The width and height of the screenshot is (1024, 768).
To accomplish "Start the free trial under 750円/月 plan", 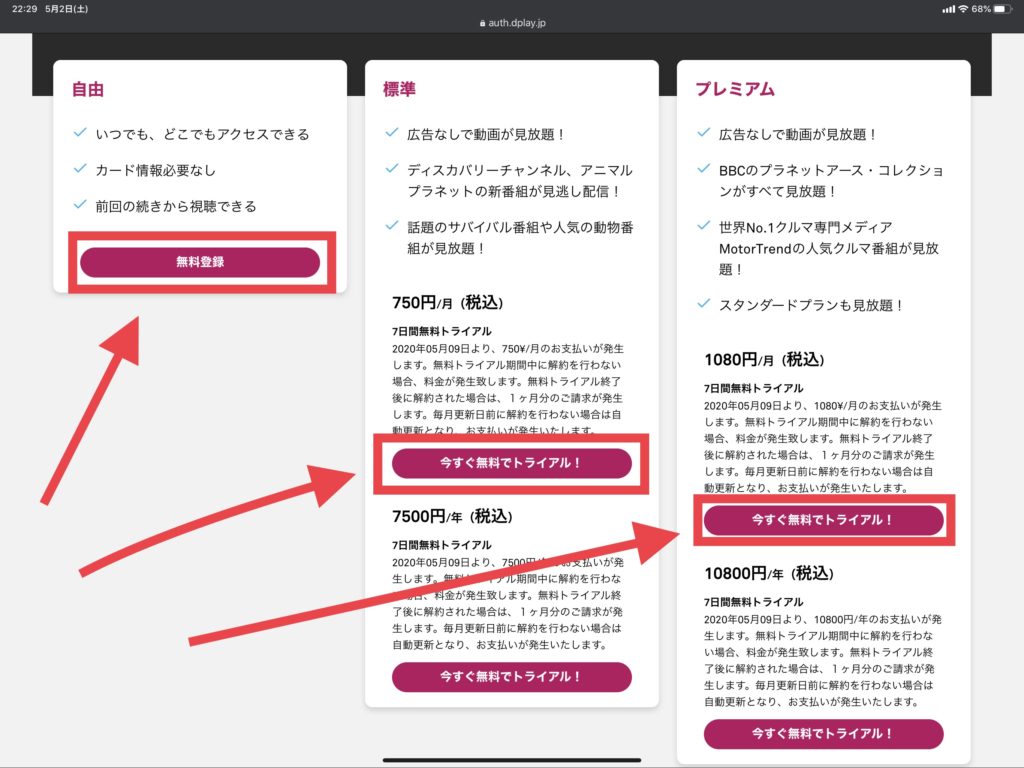I will (511, 463).
